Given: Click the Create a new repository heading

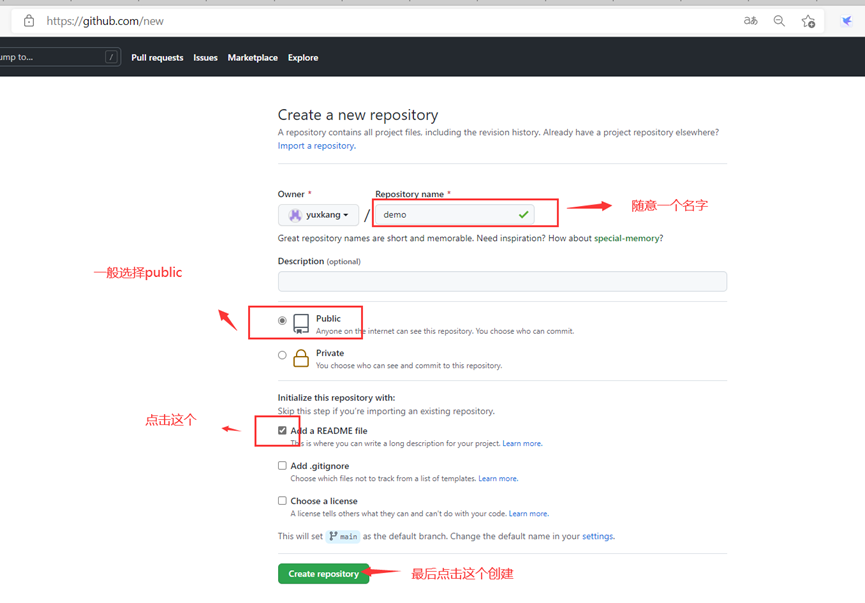Looking at the screenshot, I should [x=358, y=115].
